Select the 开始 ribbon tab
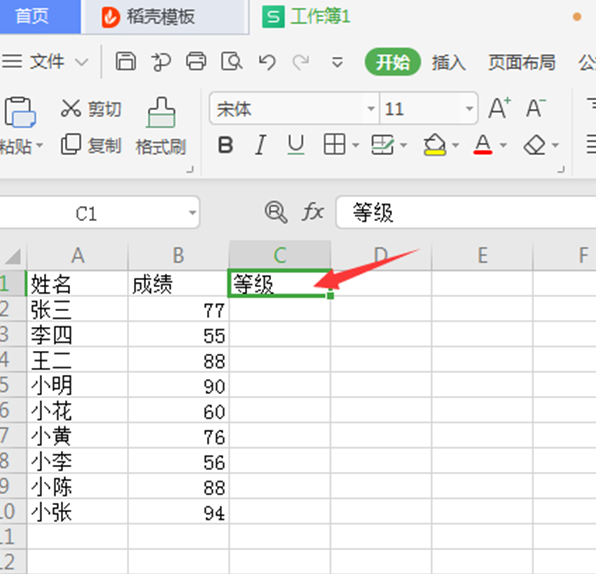 click(393, 62)
